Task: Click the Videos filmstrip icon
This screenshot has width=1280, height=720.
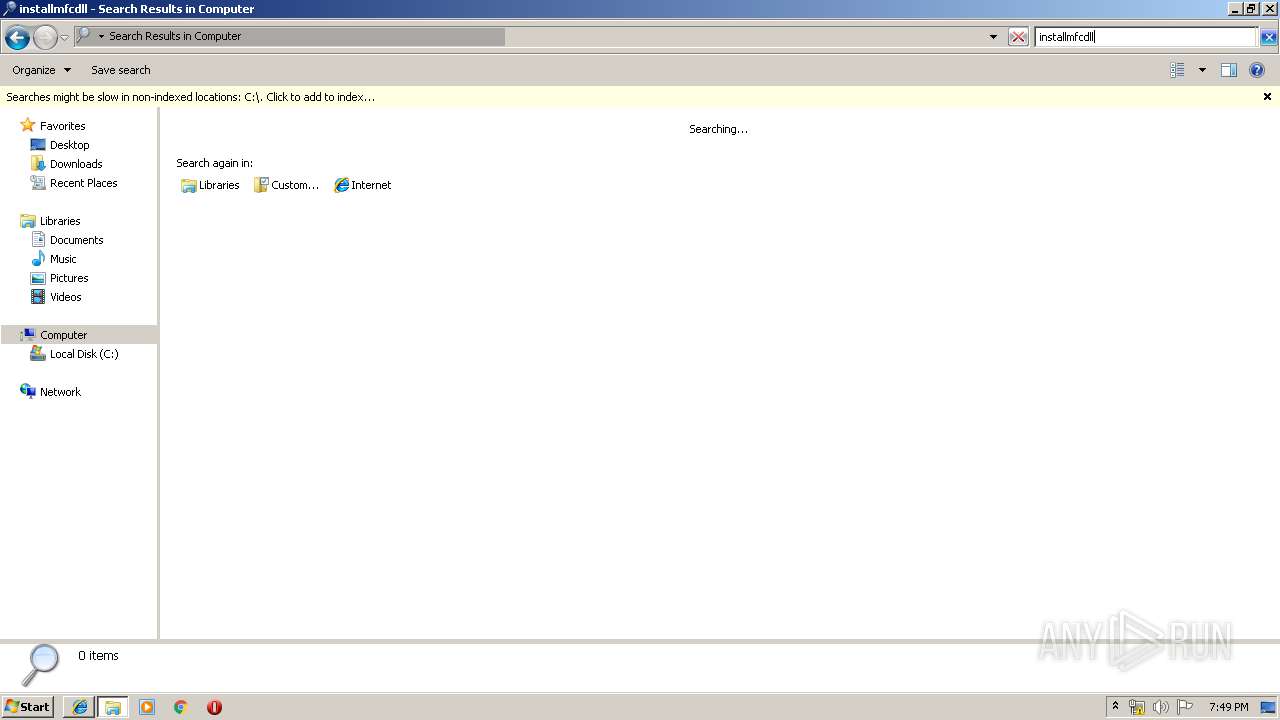Action: coord(38,297)
